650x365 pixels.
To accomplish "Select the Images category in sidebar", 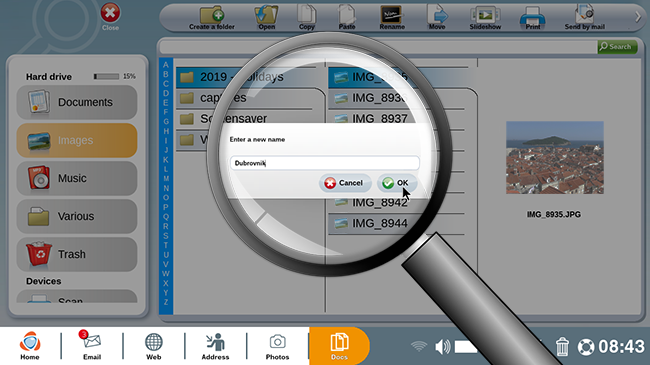I will pos(77,140).
